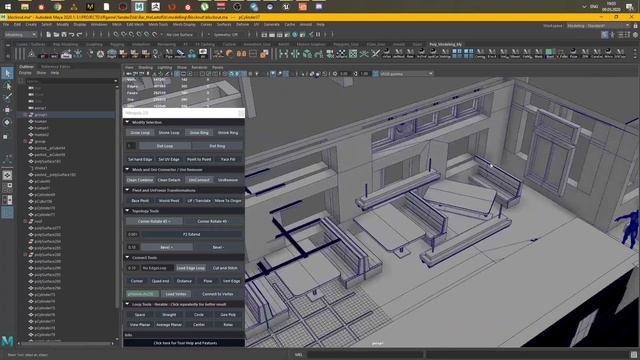640x360 pixels.
Task: Click the Redo arrow icon
Action: [80, 35]
